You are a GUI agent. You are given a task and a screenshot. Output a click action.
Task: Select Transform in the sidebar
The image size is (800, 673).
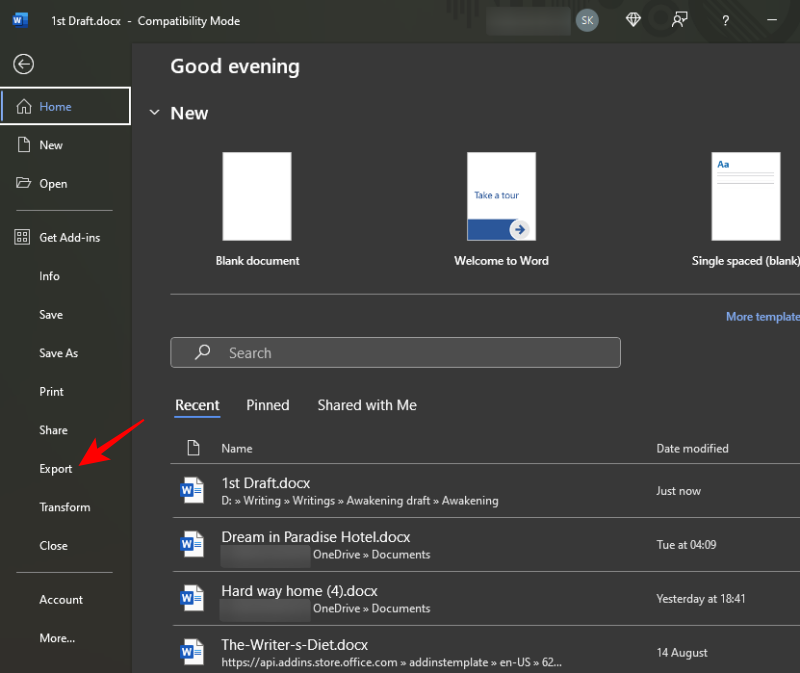tap(65, 507)
